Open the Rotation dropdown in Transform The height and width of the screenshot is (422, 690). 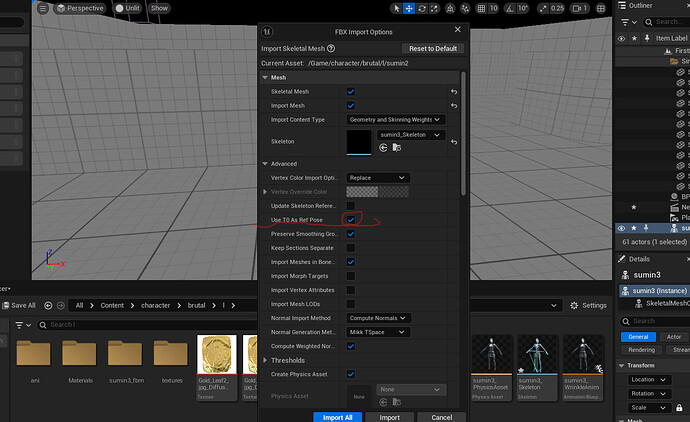[x=649, y=394]
